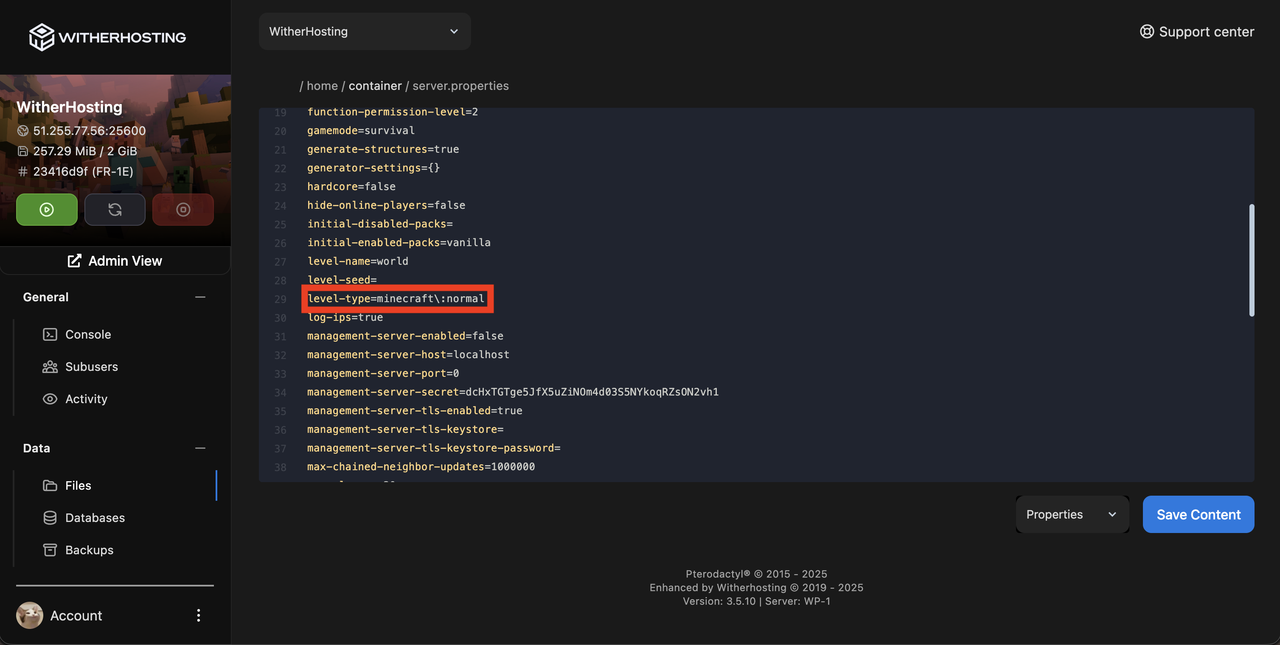Click the Subusers people icon
This screenshot has height=645, width=1280.
pyautogui.click(x=50, y=367)
